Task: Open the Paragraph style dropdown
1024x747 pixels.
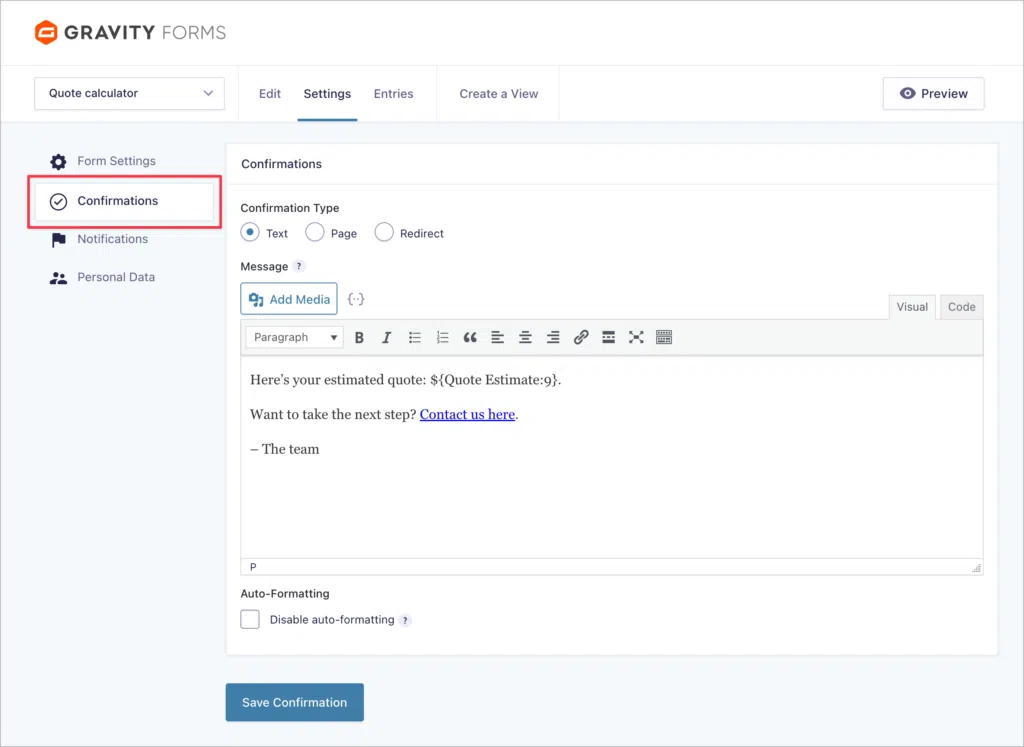Action: [293, 337]
